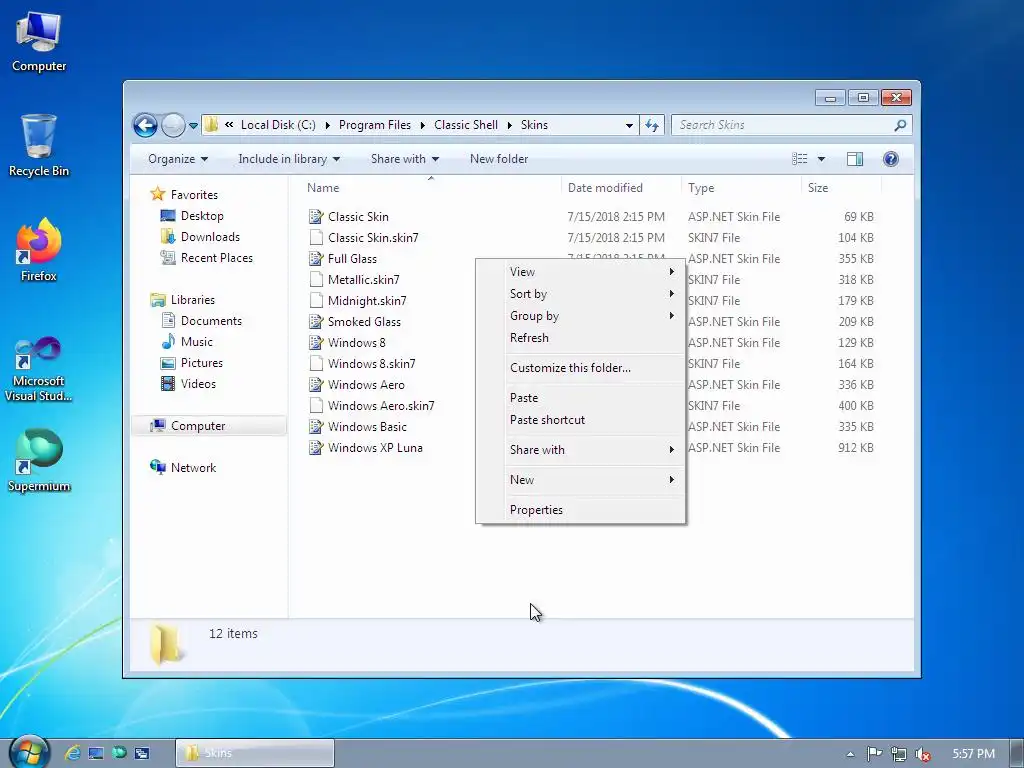Choose Paste from the context menu
The height and width of the screenshot is (768, 1024).
pyautogui.click(x=581, y=398)
